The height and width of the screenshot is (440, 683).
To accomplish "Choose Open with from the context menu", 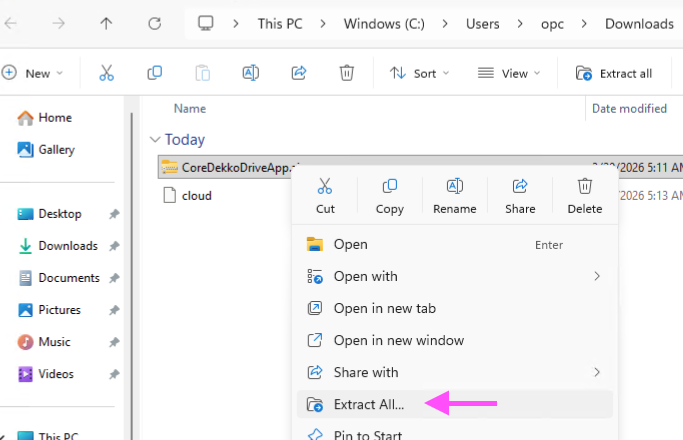I will coord(454,276).
